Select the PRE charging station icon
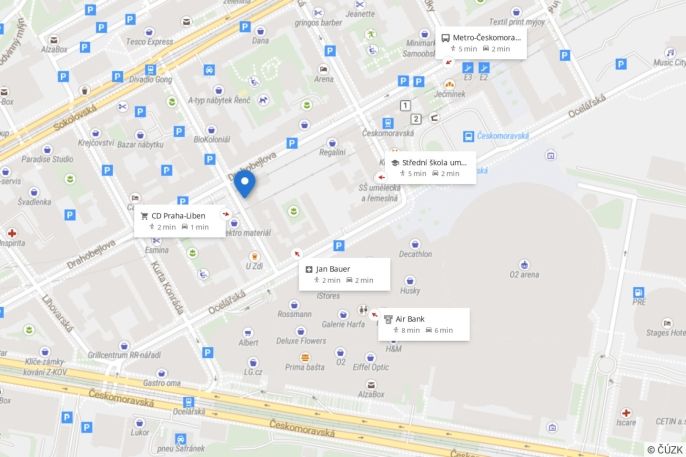 click(x=638, y=292)
